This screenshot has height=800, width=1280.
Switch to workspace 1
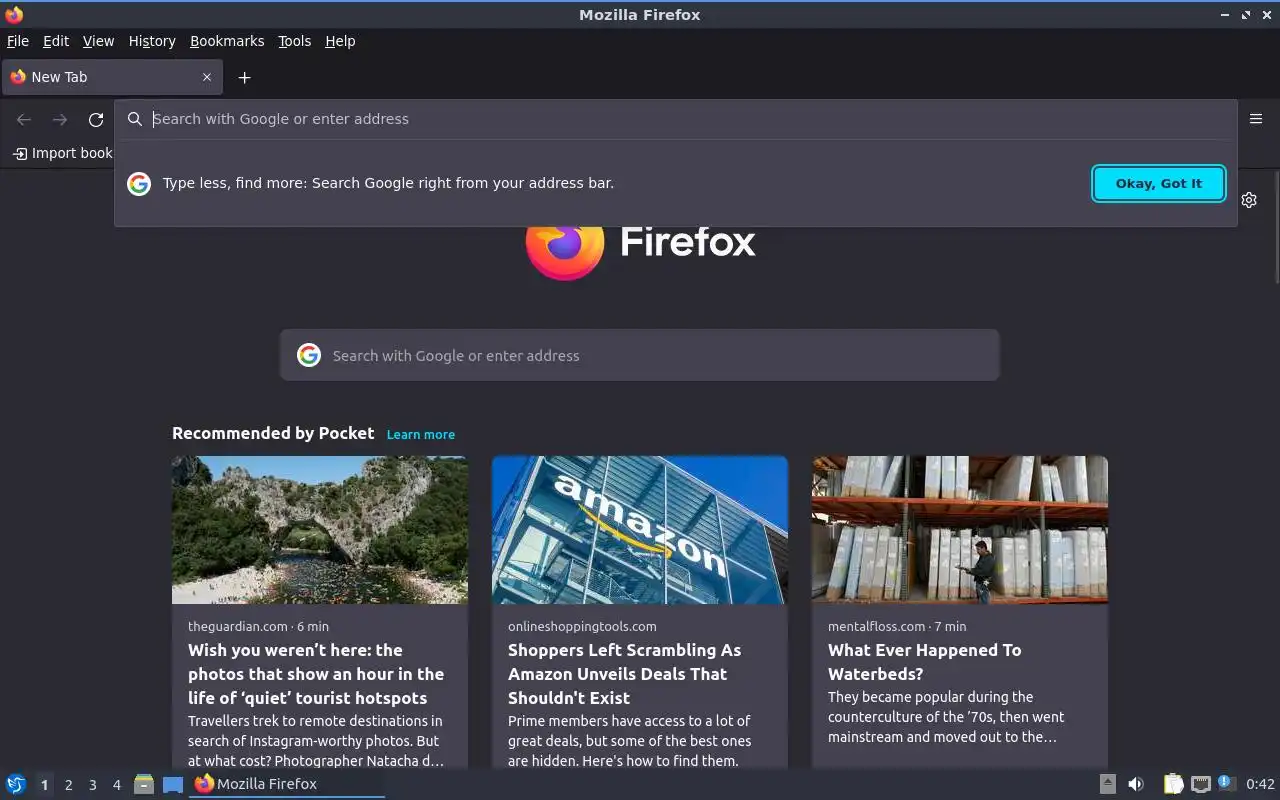(44, 785)
